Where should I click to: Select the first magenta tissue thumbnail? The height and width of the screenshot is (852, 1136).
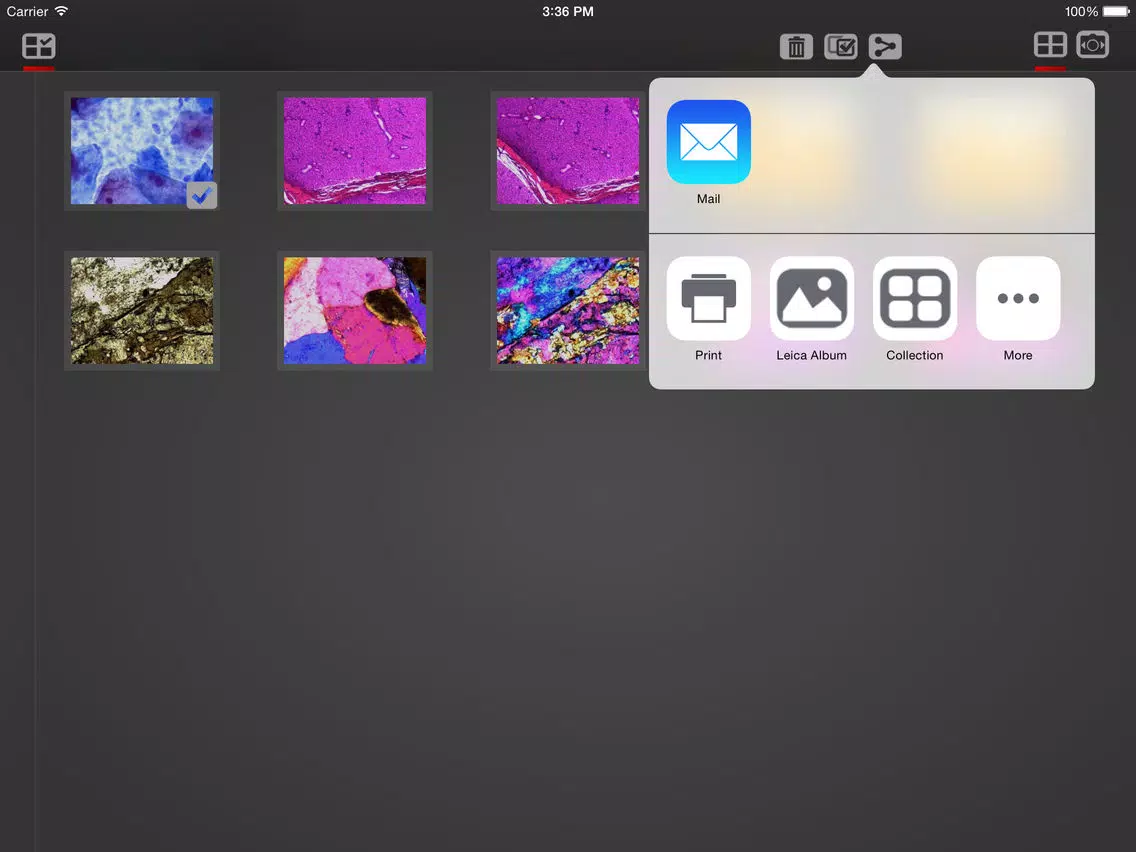[355, 151]
